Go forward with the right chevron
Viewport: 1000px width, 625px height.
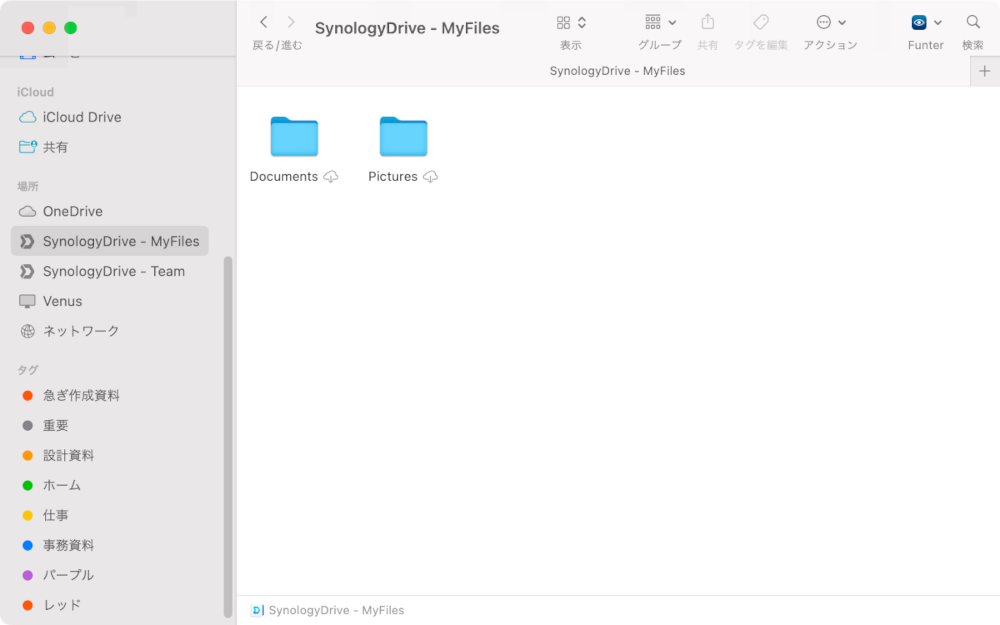click(x=291, y=22)
